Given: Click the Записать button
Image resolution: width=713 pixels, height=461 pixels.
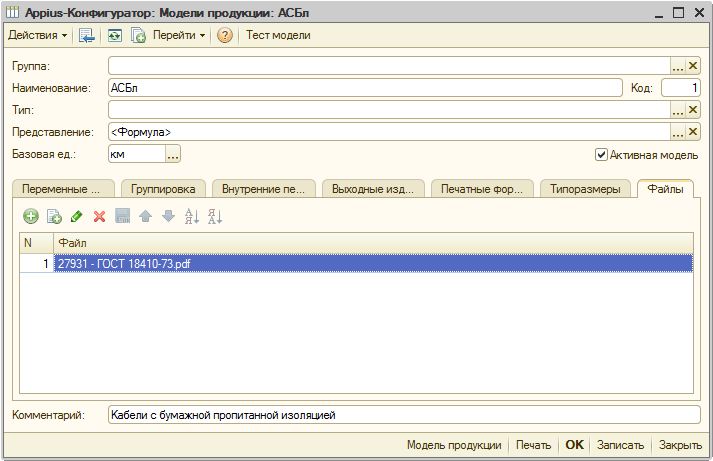Looking at the screenshot, I should tap(620, 445).
